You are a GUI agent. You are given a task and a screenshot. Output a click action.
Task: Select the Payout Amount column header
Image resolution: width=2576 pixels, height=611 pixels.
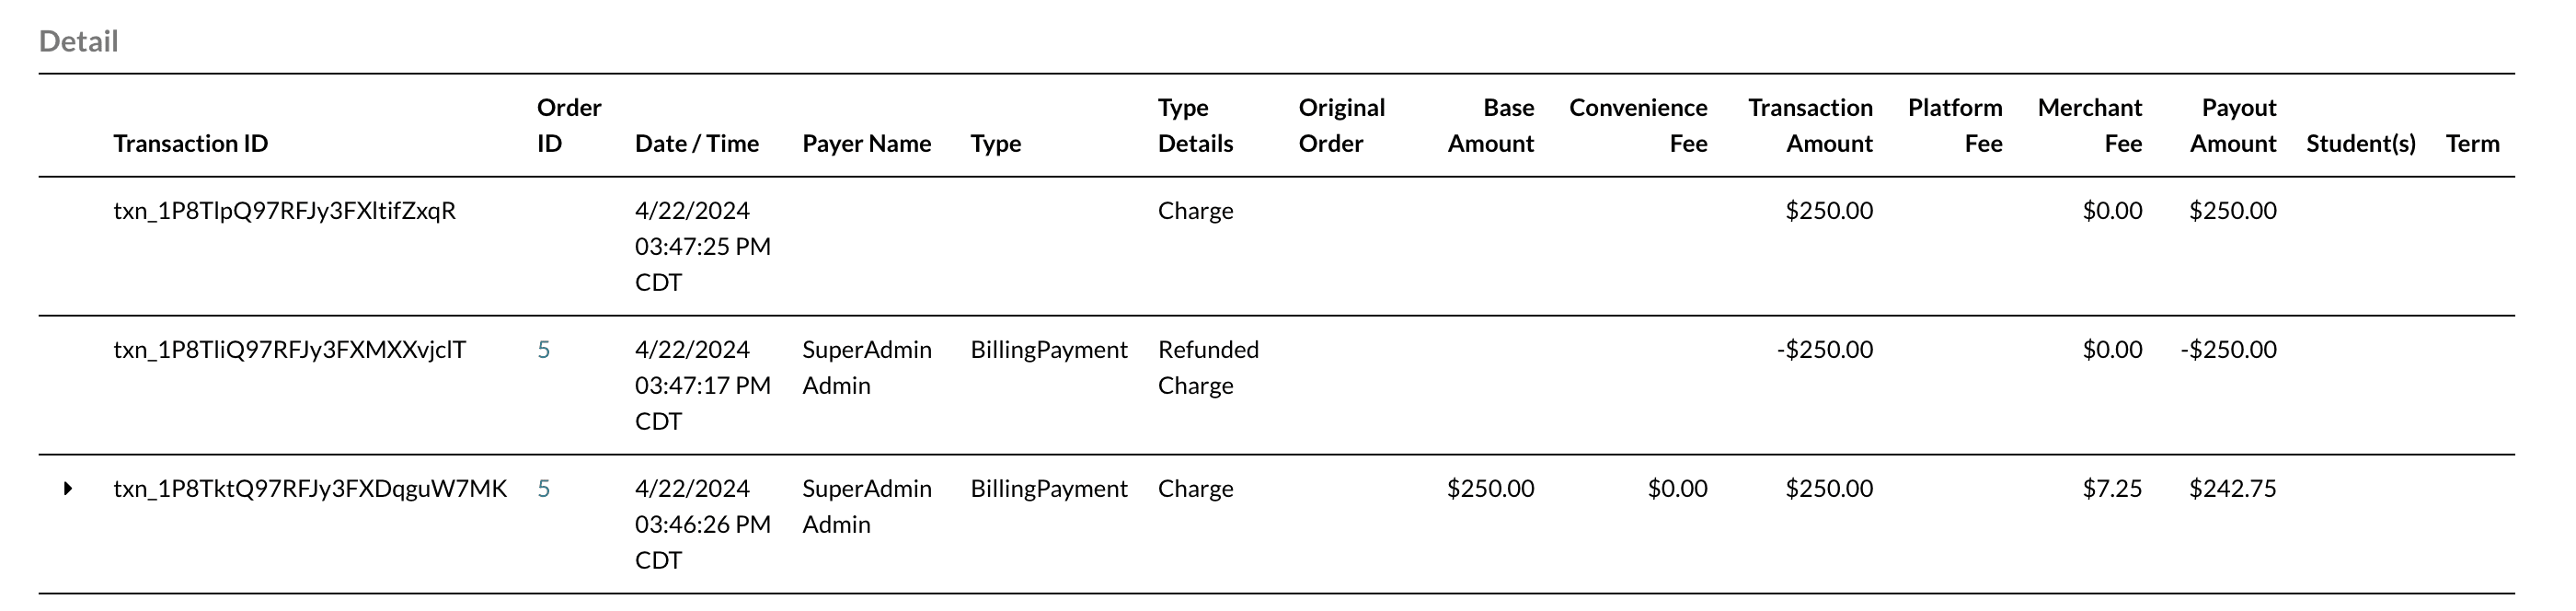(2232, 126)
